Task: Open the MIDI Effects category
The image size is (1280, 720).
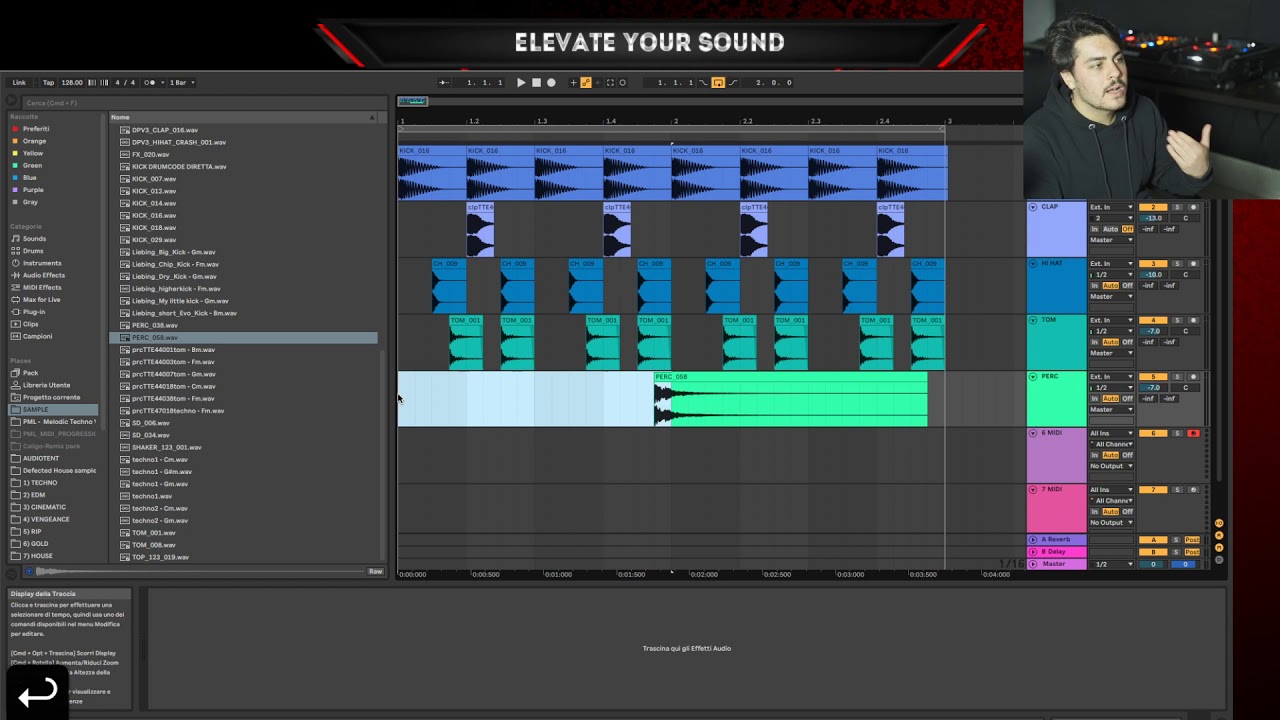Action: point(42,287)
